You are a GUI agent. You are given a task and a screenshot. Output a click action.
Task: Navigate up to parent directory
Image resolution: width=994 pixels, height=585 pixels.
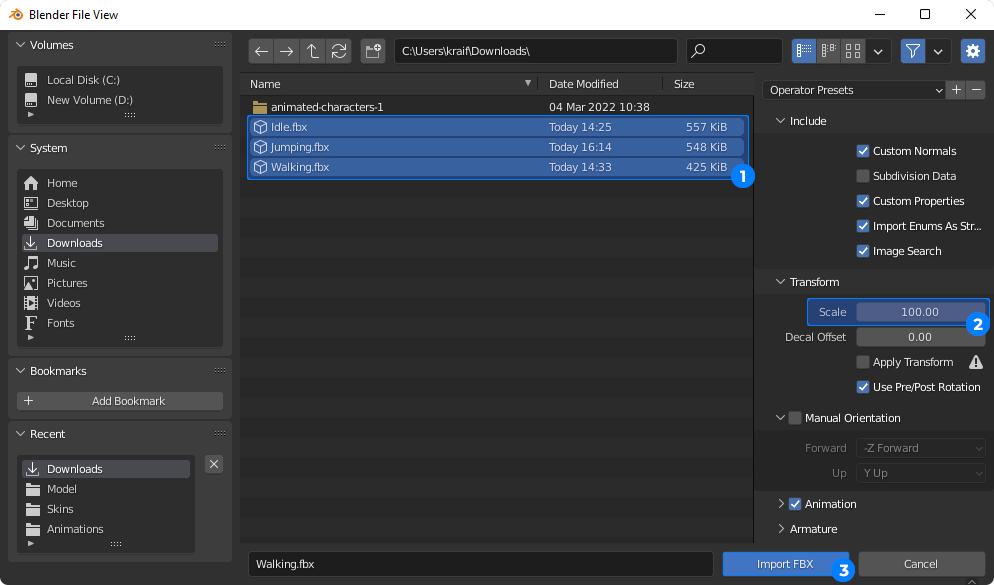[x=313, y=51]
